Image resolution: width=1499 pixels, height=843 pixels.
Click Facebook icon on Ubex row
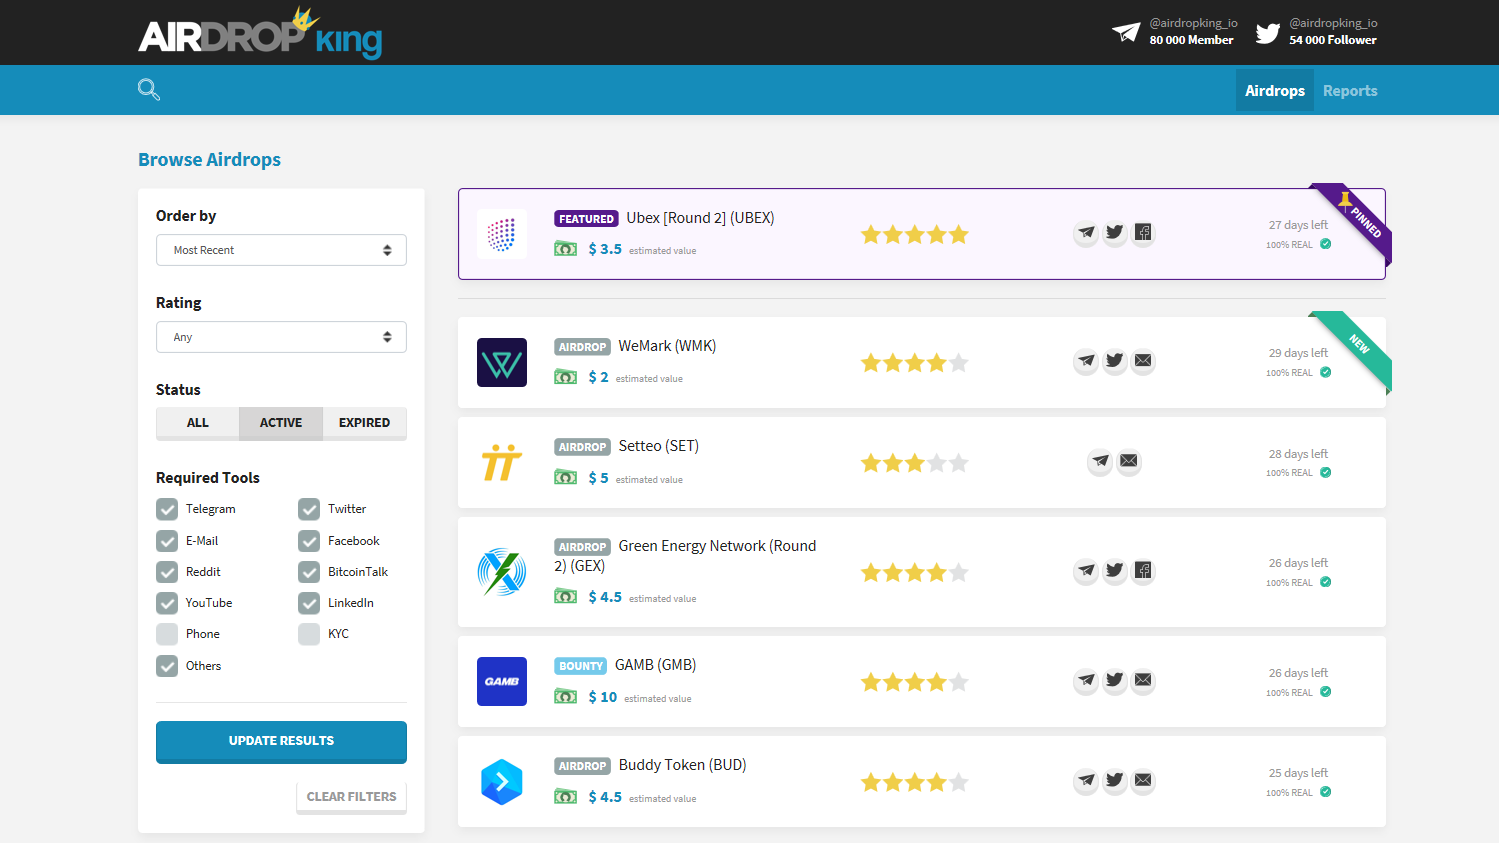(x=1143, y=233)
